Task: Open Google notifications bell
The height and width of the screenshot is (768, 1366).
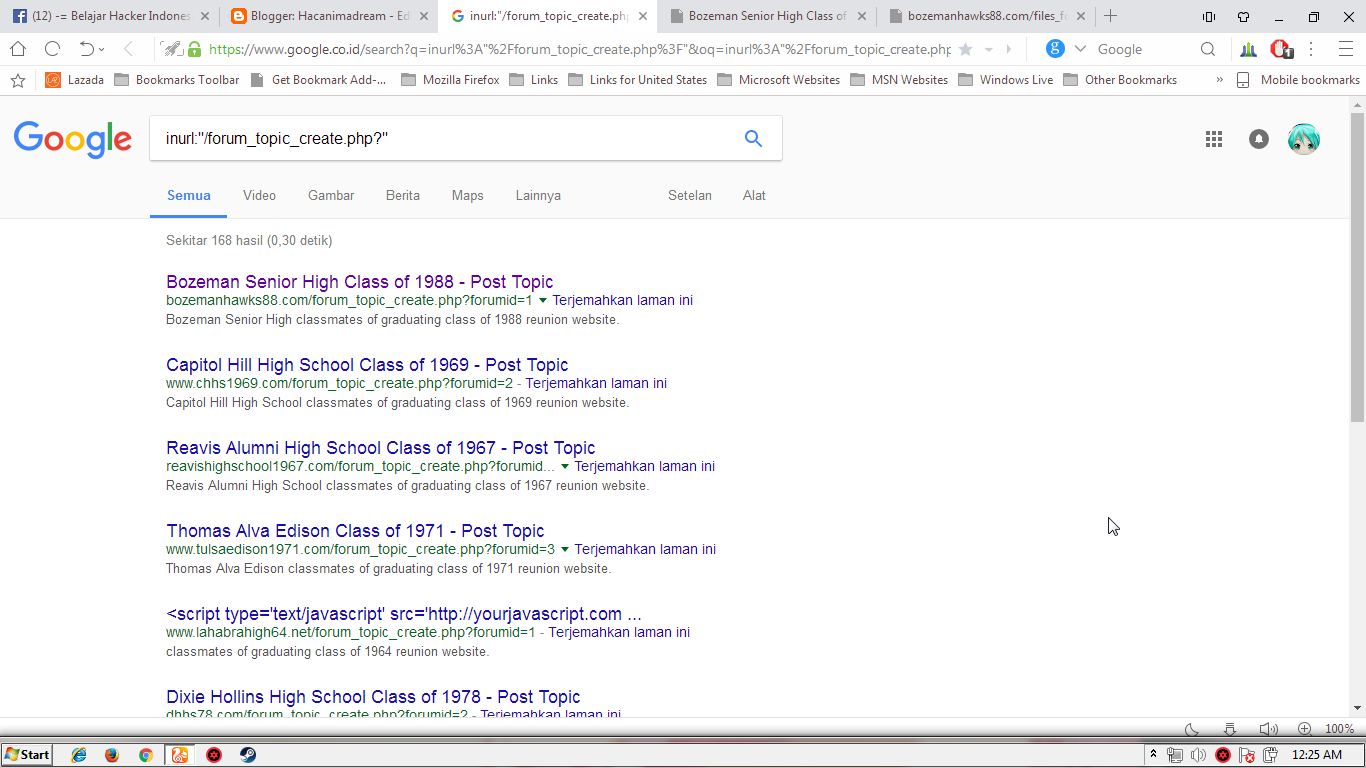Action: pos(1259,140)
